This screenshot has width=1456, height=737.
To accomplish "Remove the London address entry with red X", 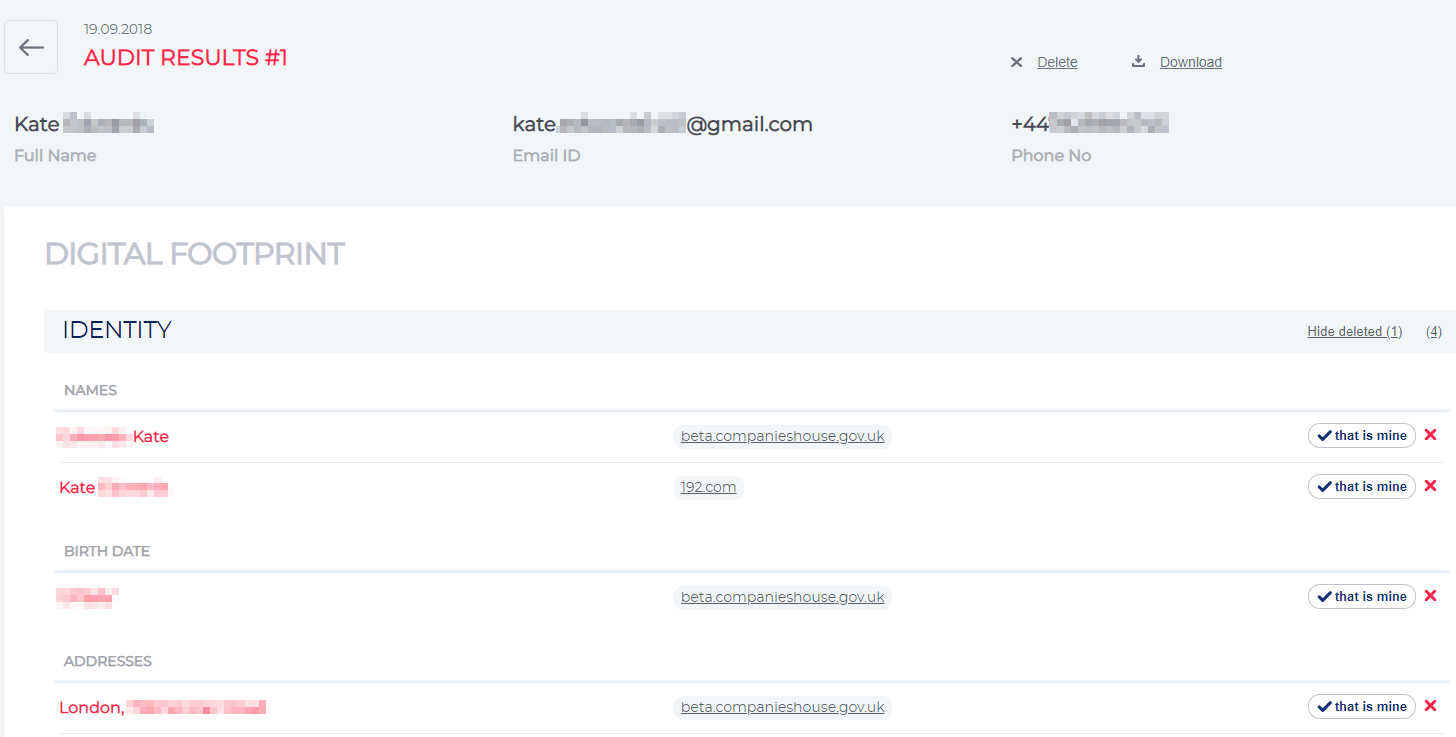I will point(1430,706).
